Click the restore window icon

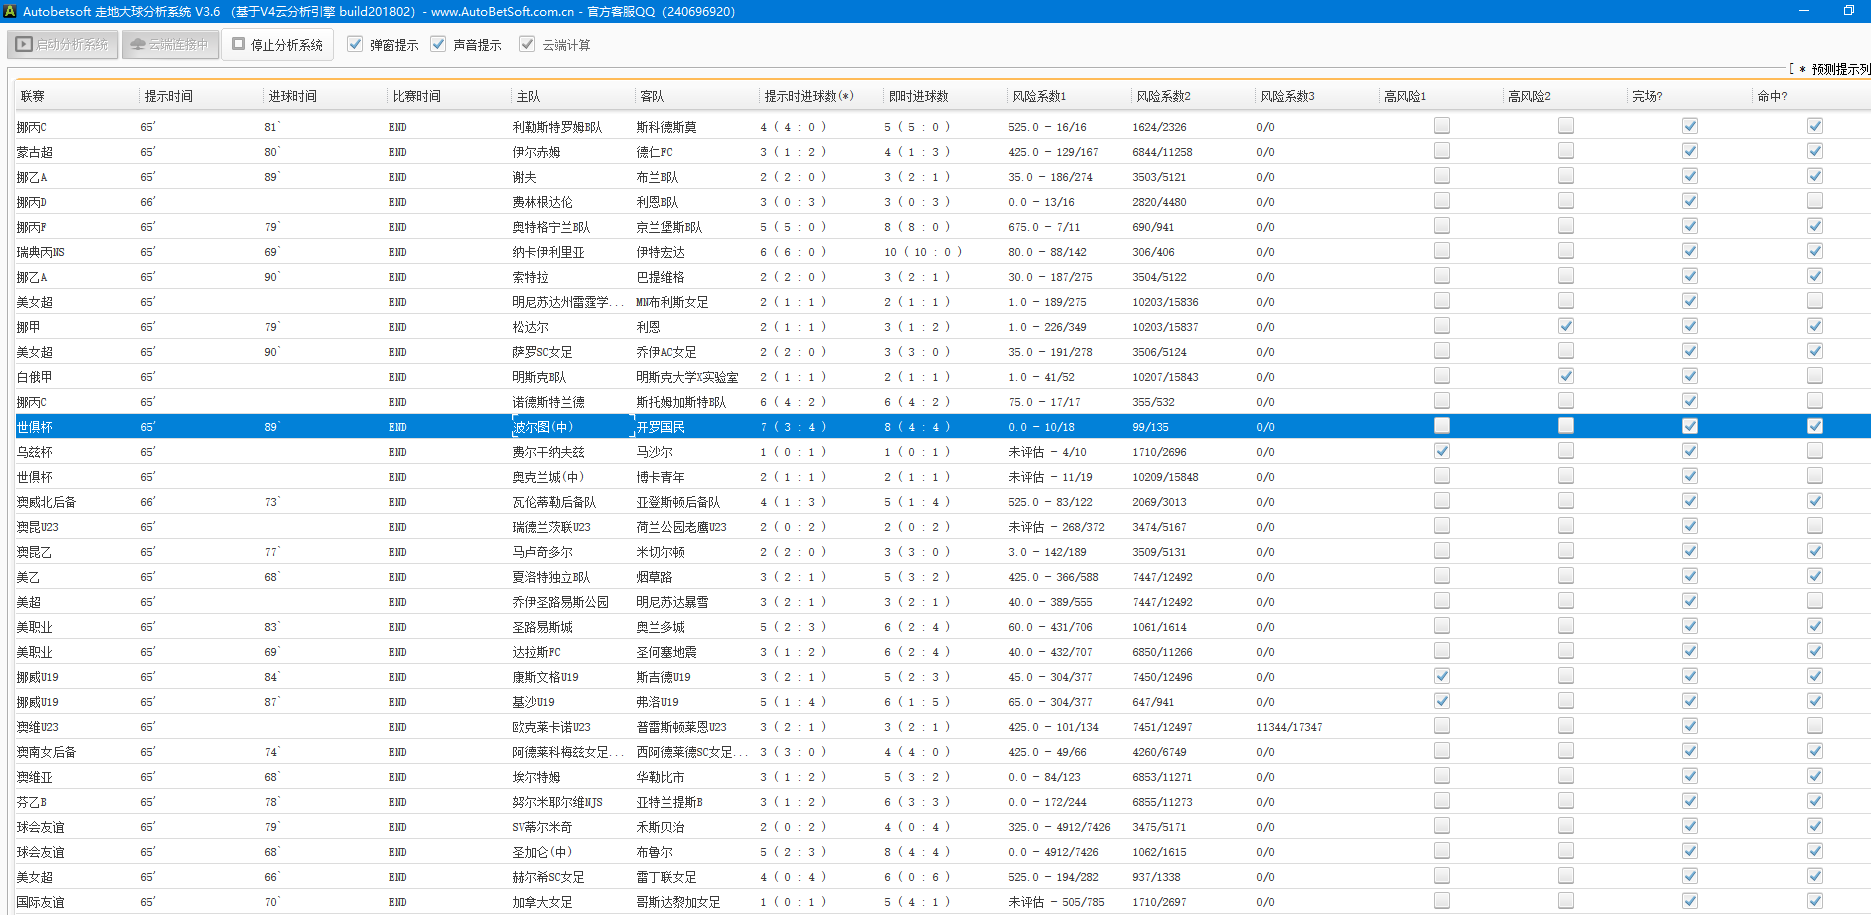(1848, 11)
